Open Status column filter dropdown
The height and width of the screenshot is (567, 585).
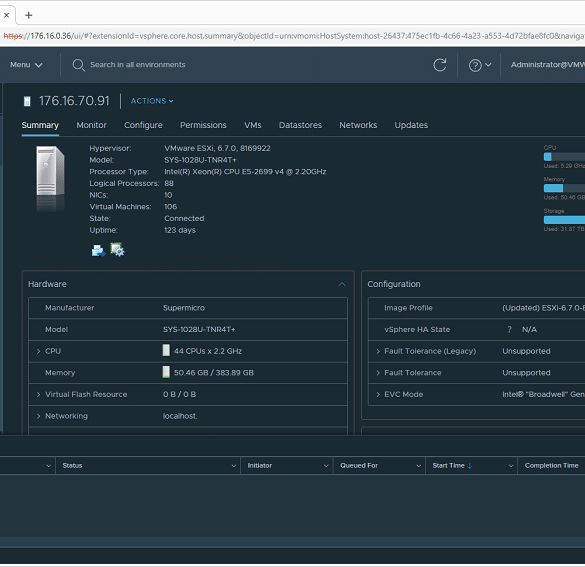click(234, 466)
